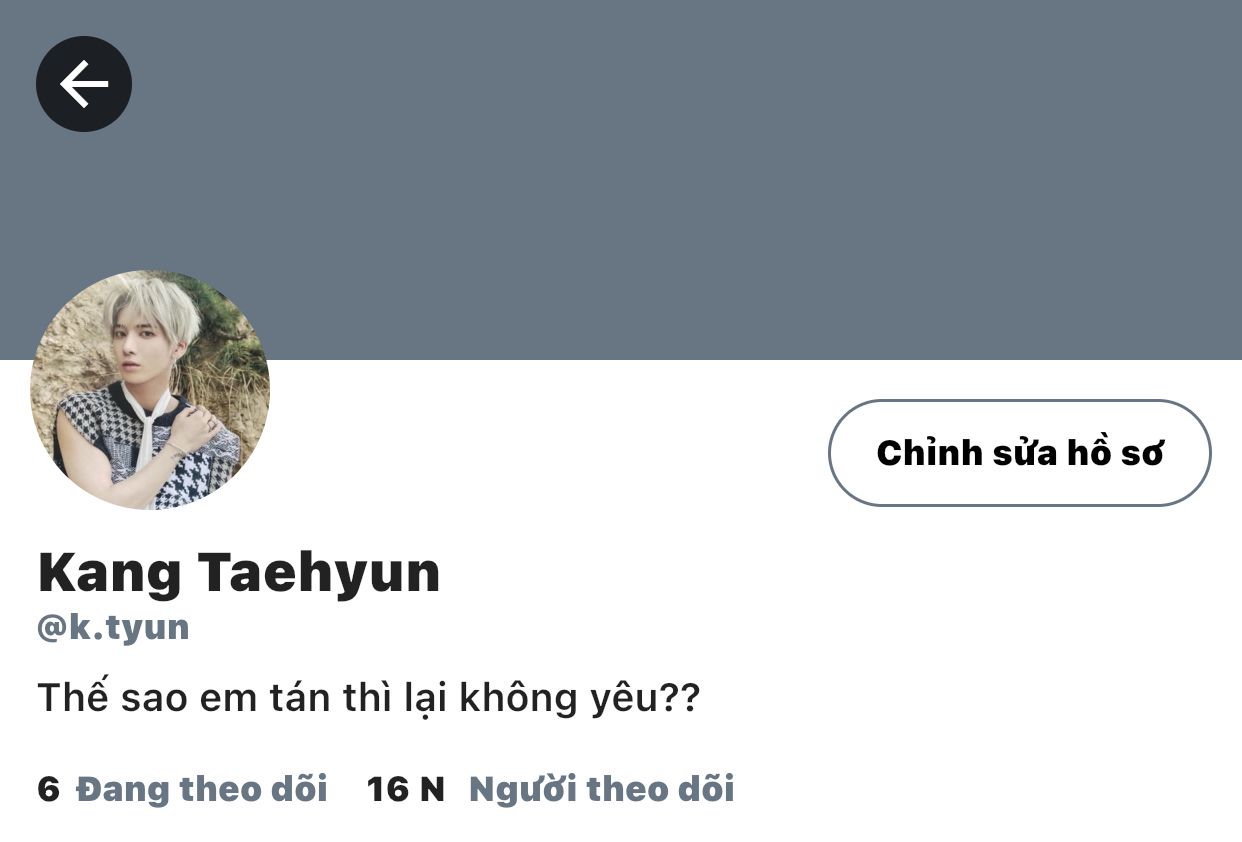Go back using the arrow icon

84,84
